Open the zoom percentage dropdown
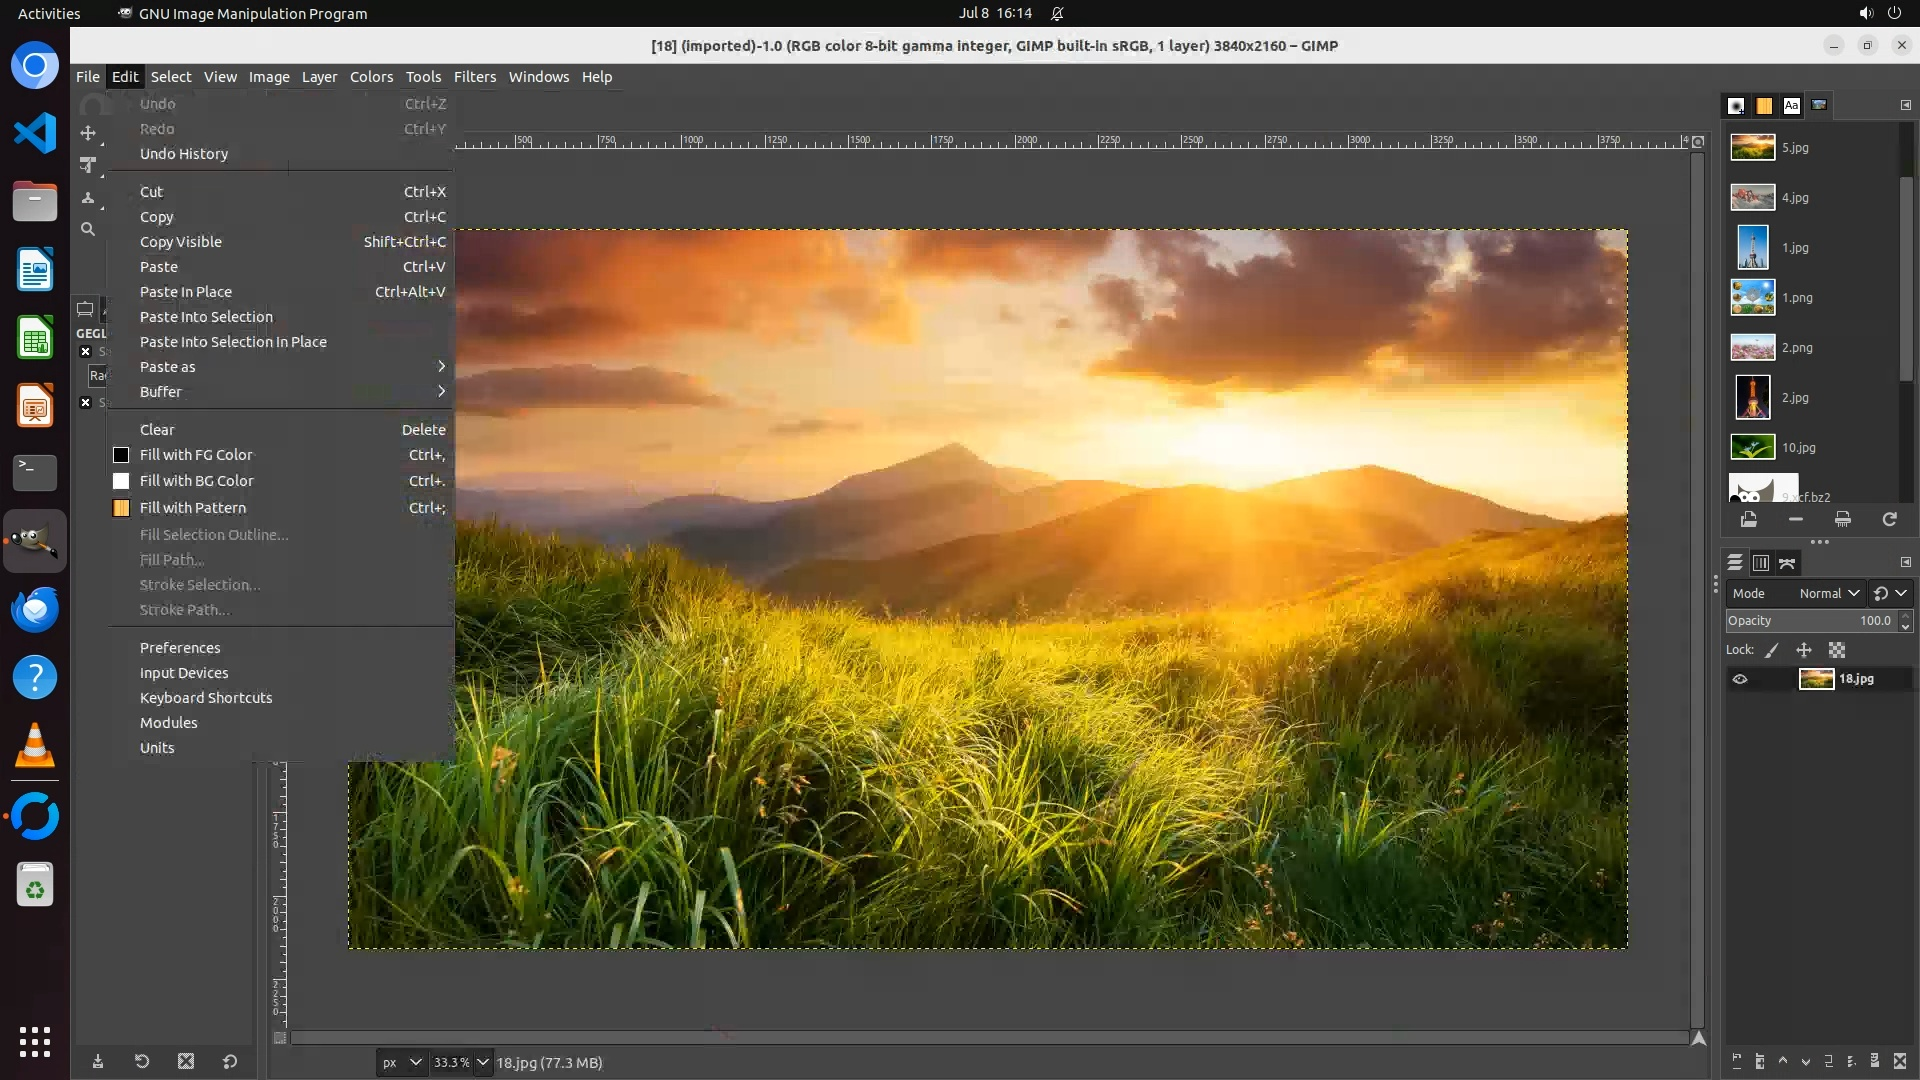 coord(483,1062)
